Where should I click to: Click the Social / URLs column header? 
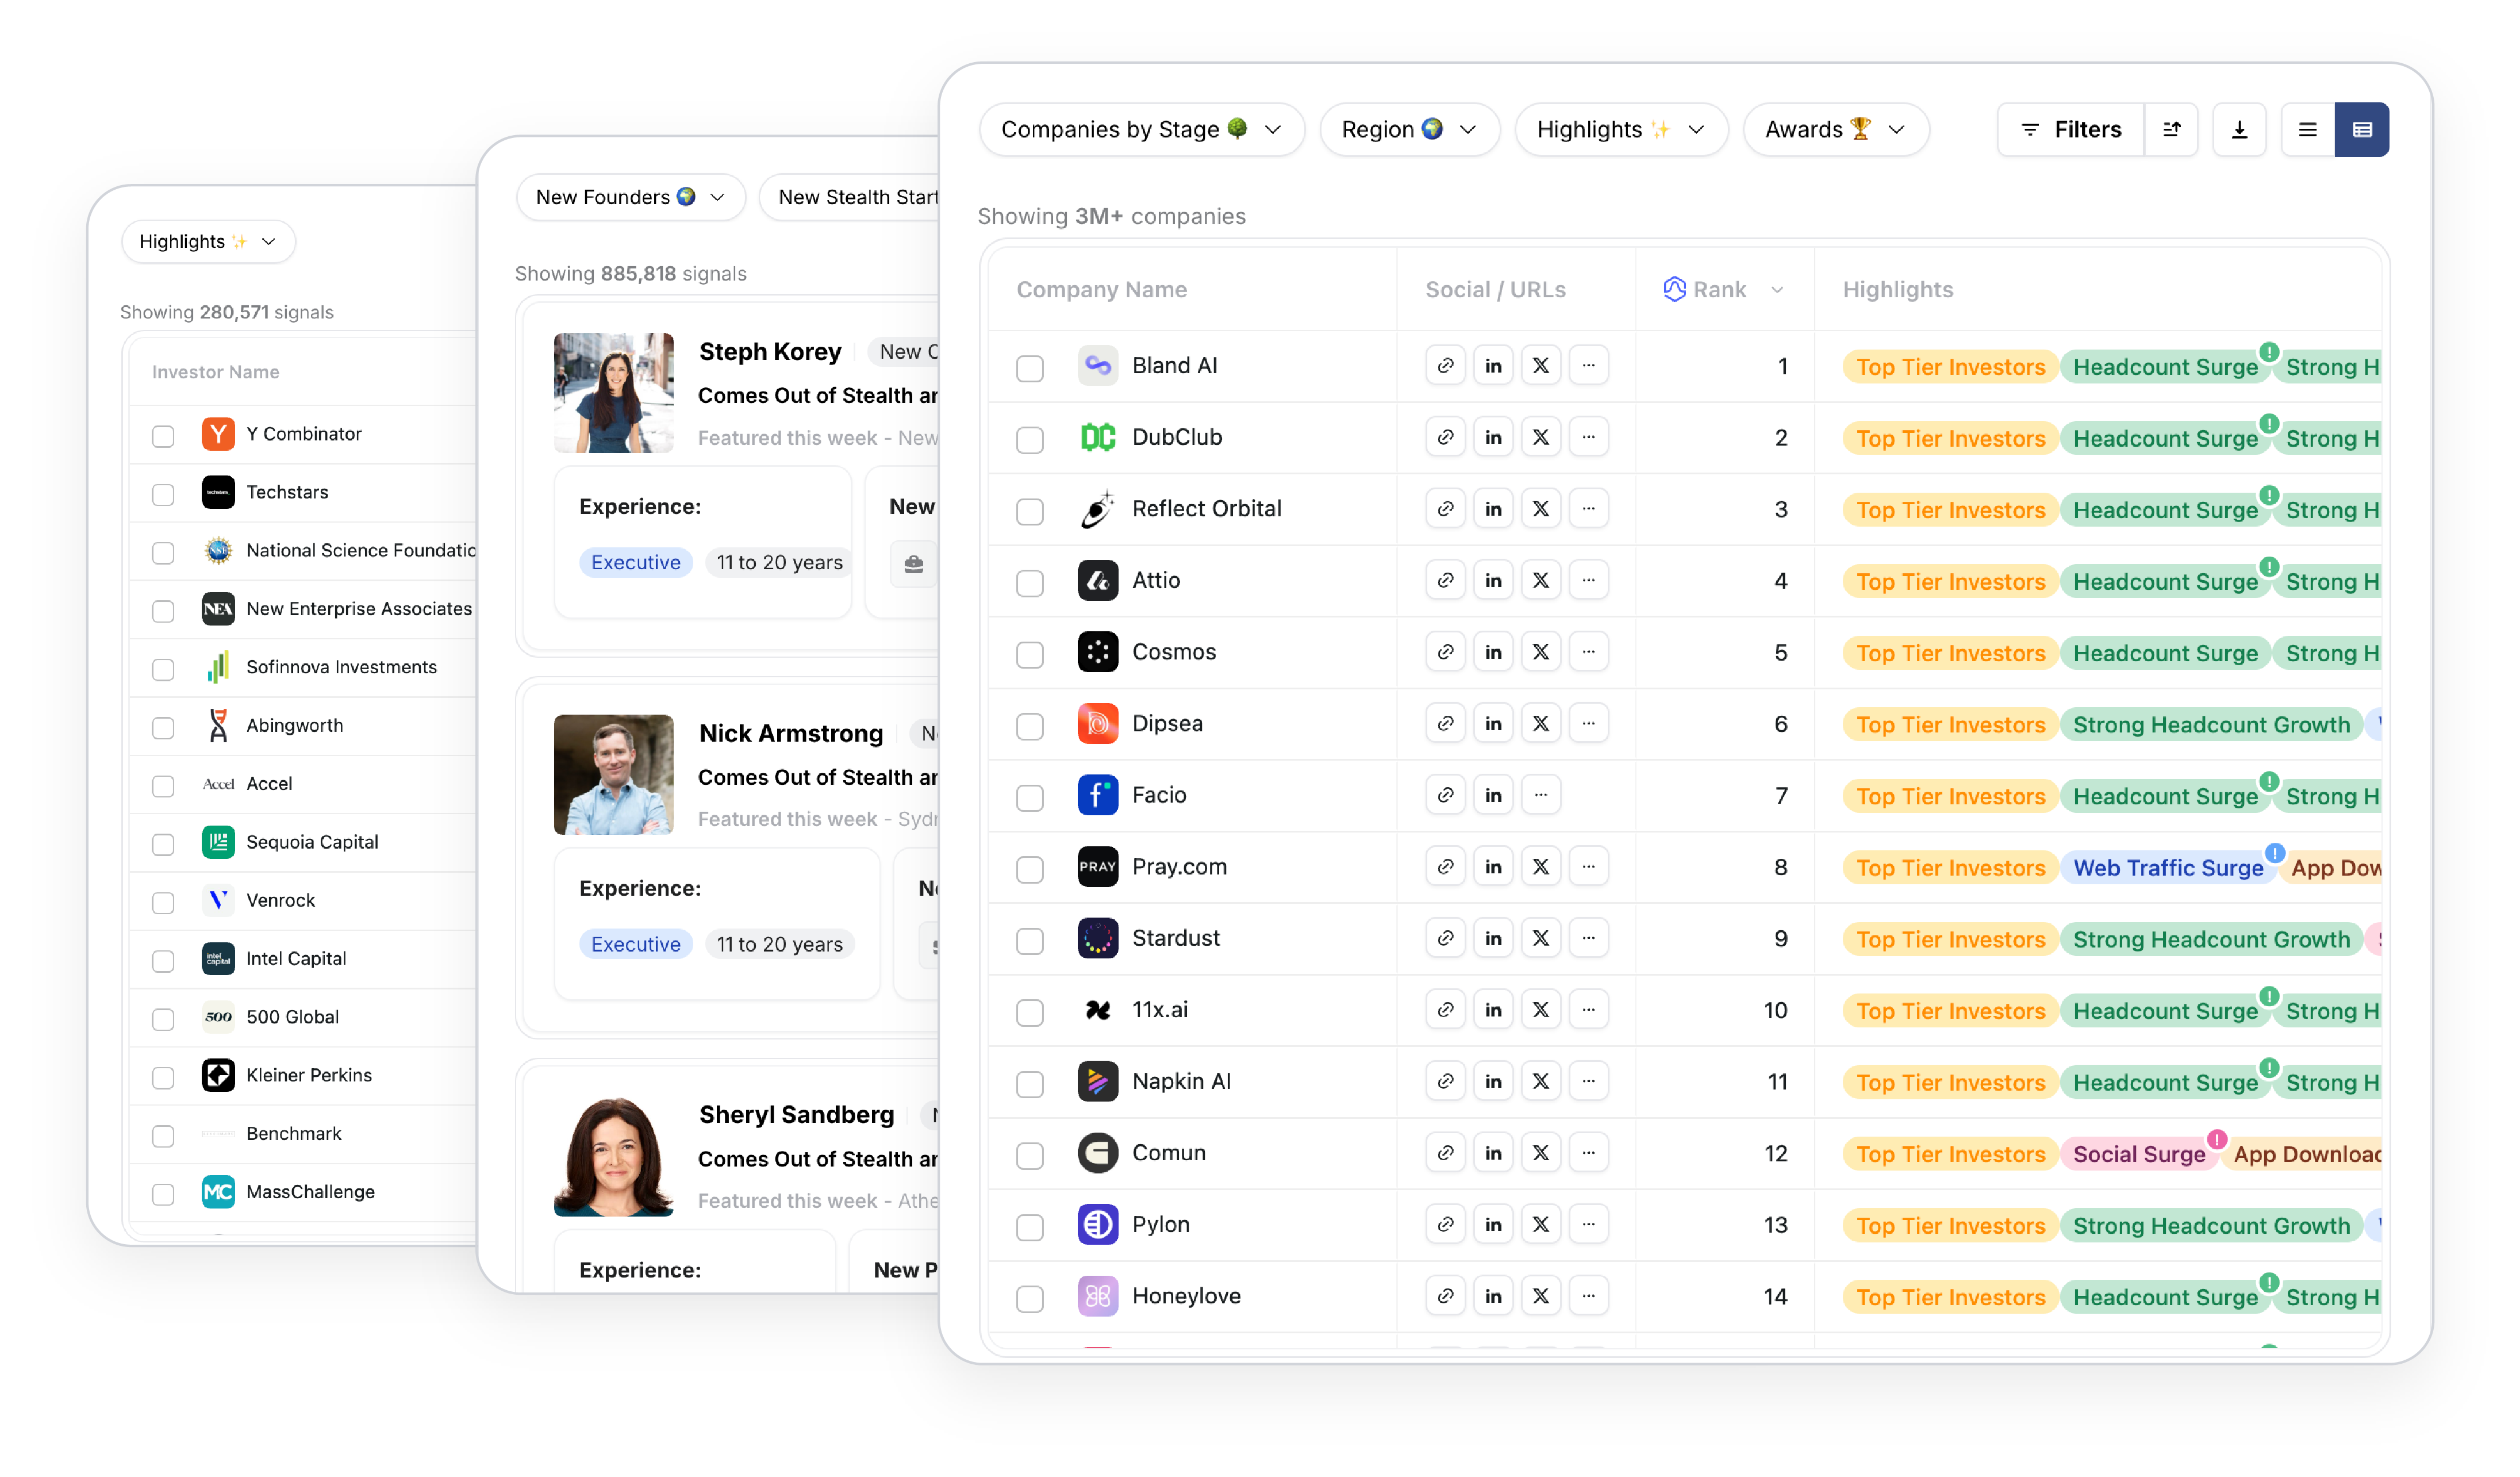pos(1495,289)
